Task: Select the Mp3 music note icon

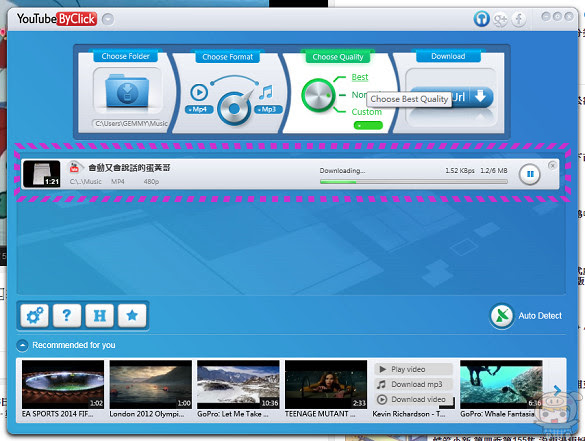Action: click(266, 92)
